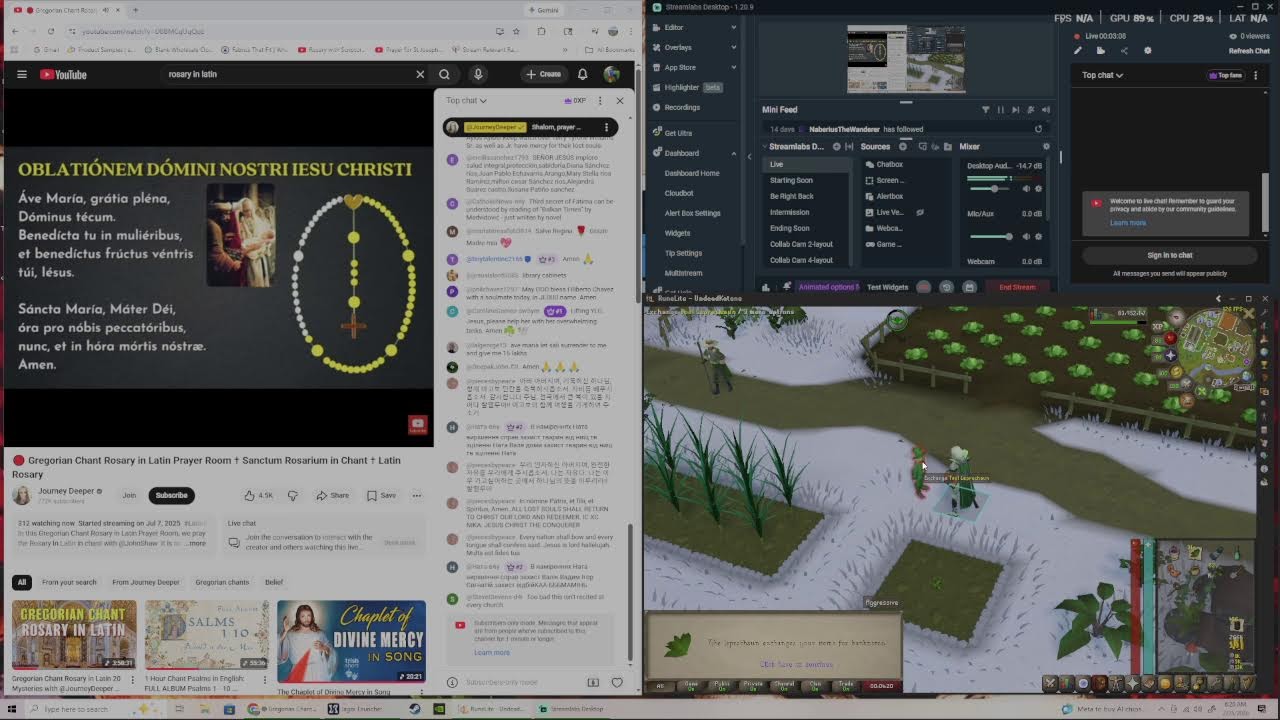Open the Steam taskbar icon
This screenshot has width=1280, height=720.
pyautogui.click(x=415, y=709)
